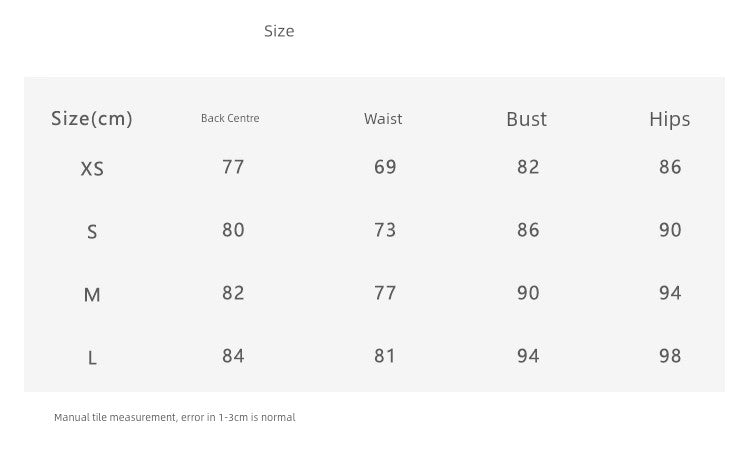Select the Hips column header
750x450 pixels.
click(670, 119)
